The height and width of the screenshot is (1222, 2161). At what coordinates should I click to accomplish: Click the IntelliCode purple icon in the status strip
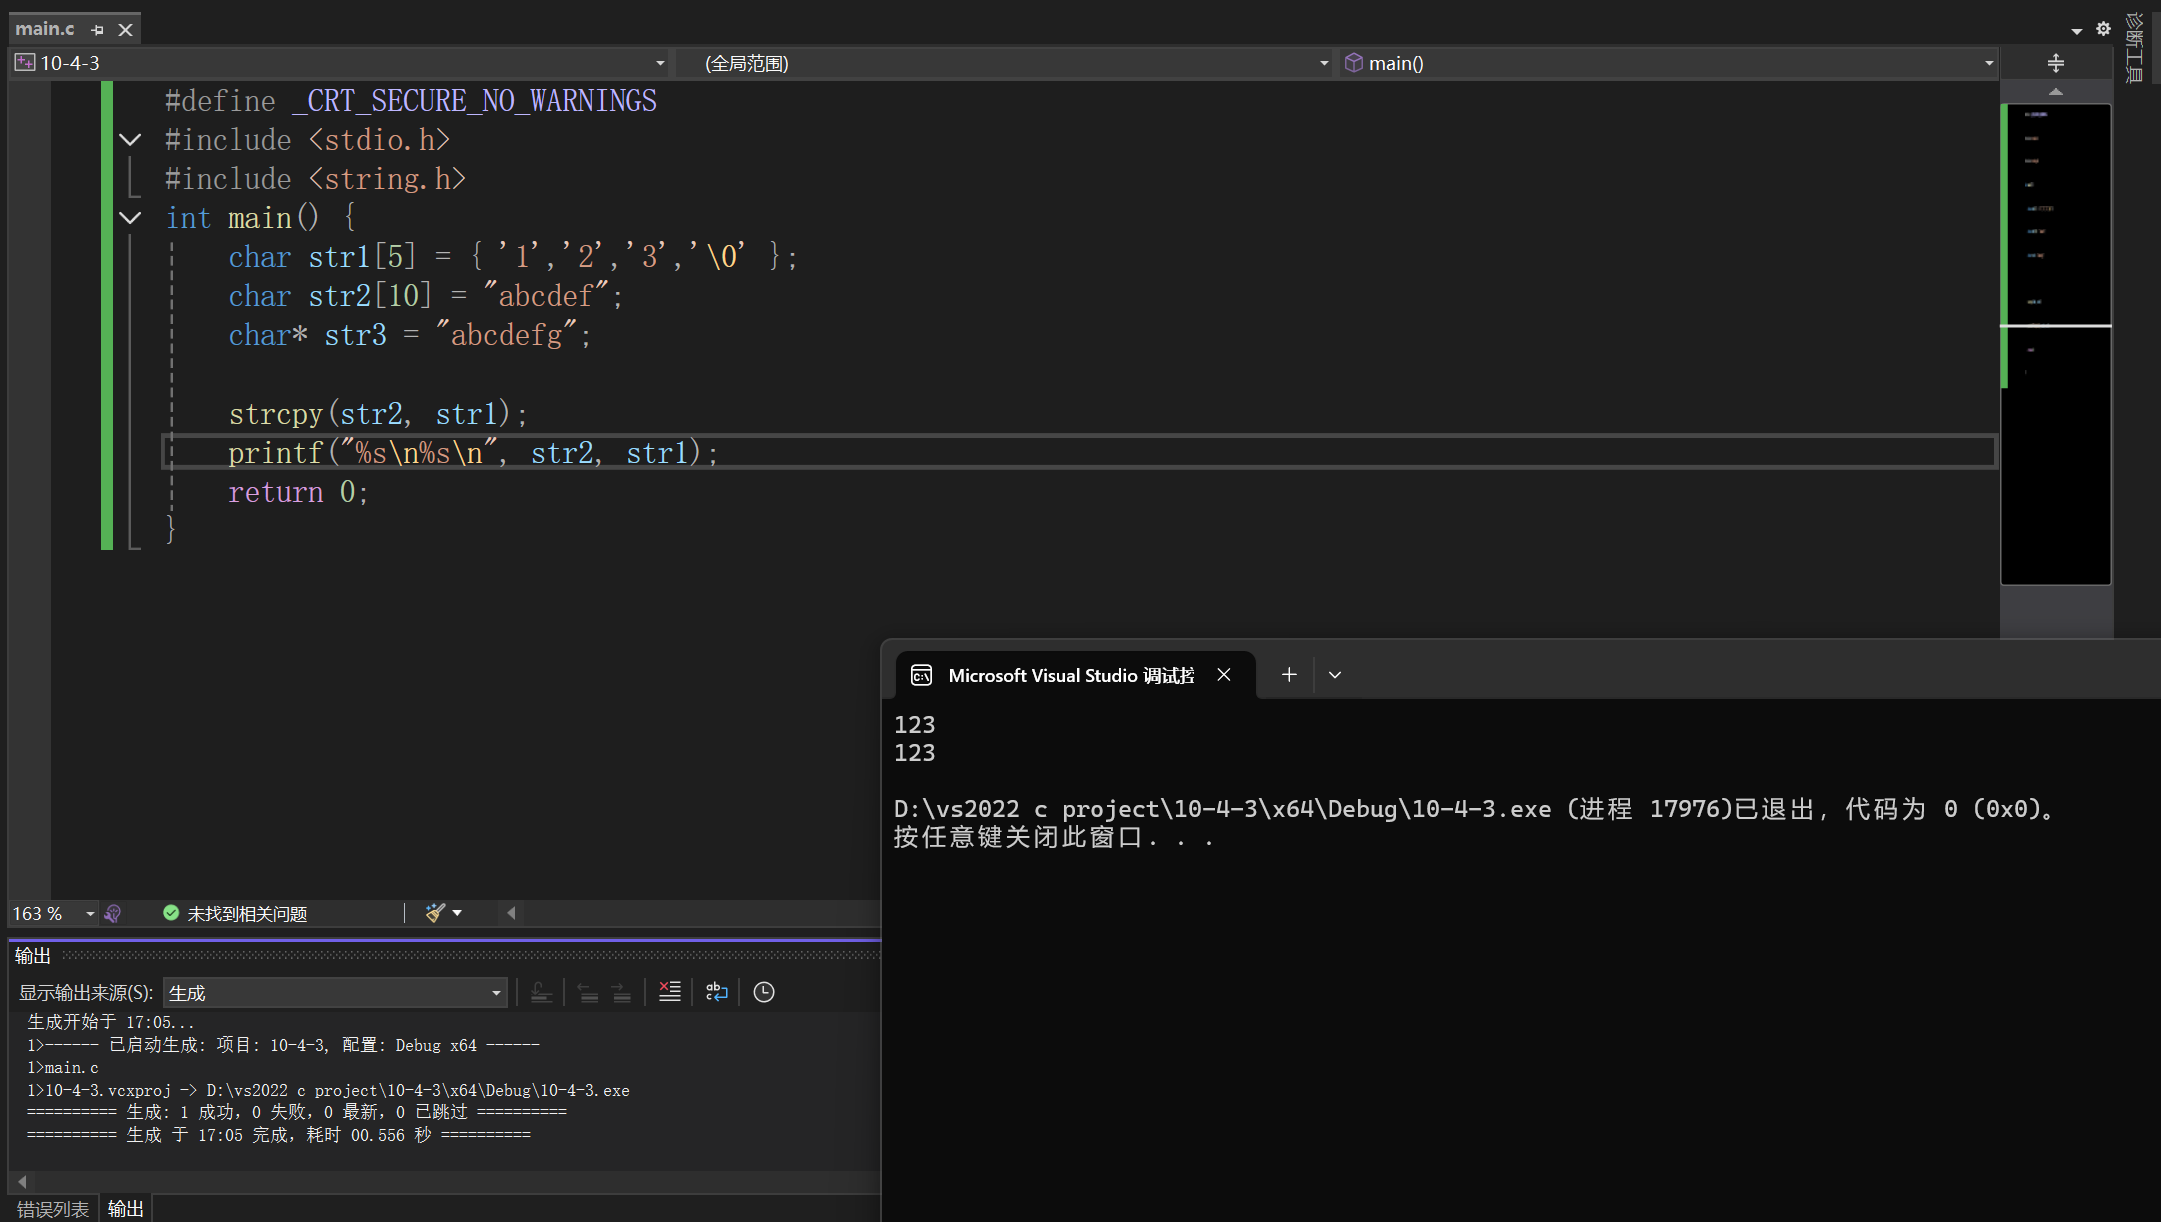tap(113, 913)
